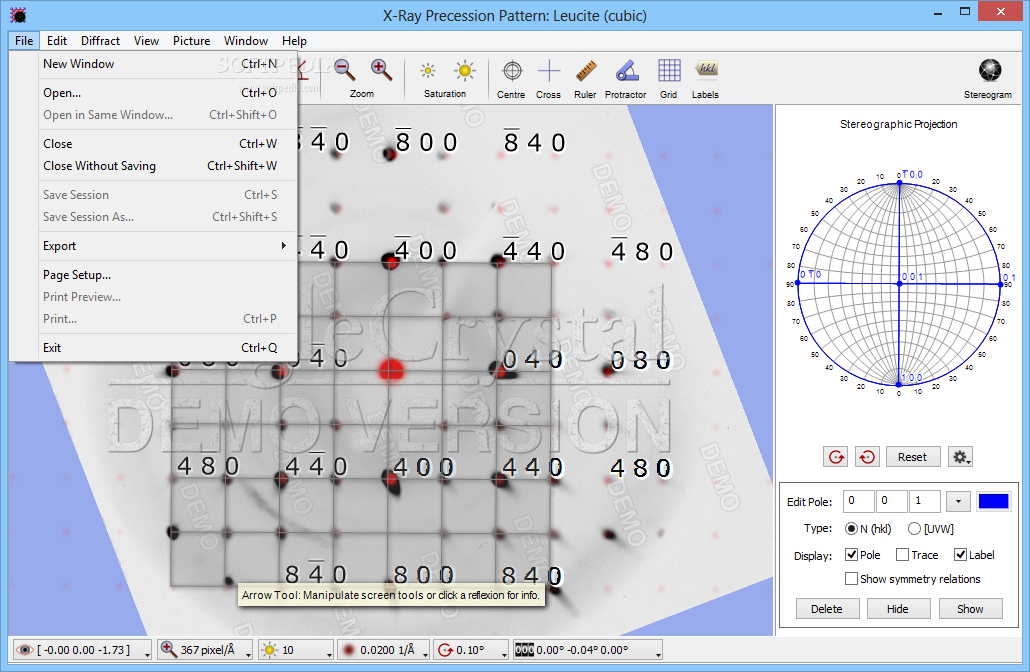
Task: Click the orientation angles icon in status bar
Action: 524,650
